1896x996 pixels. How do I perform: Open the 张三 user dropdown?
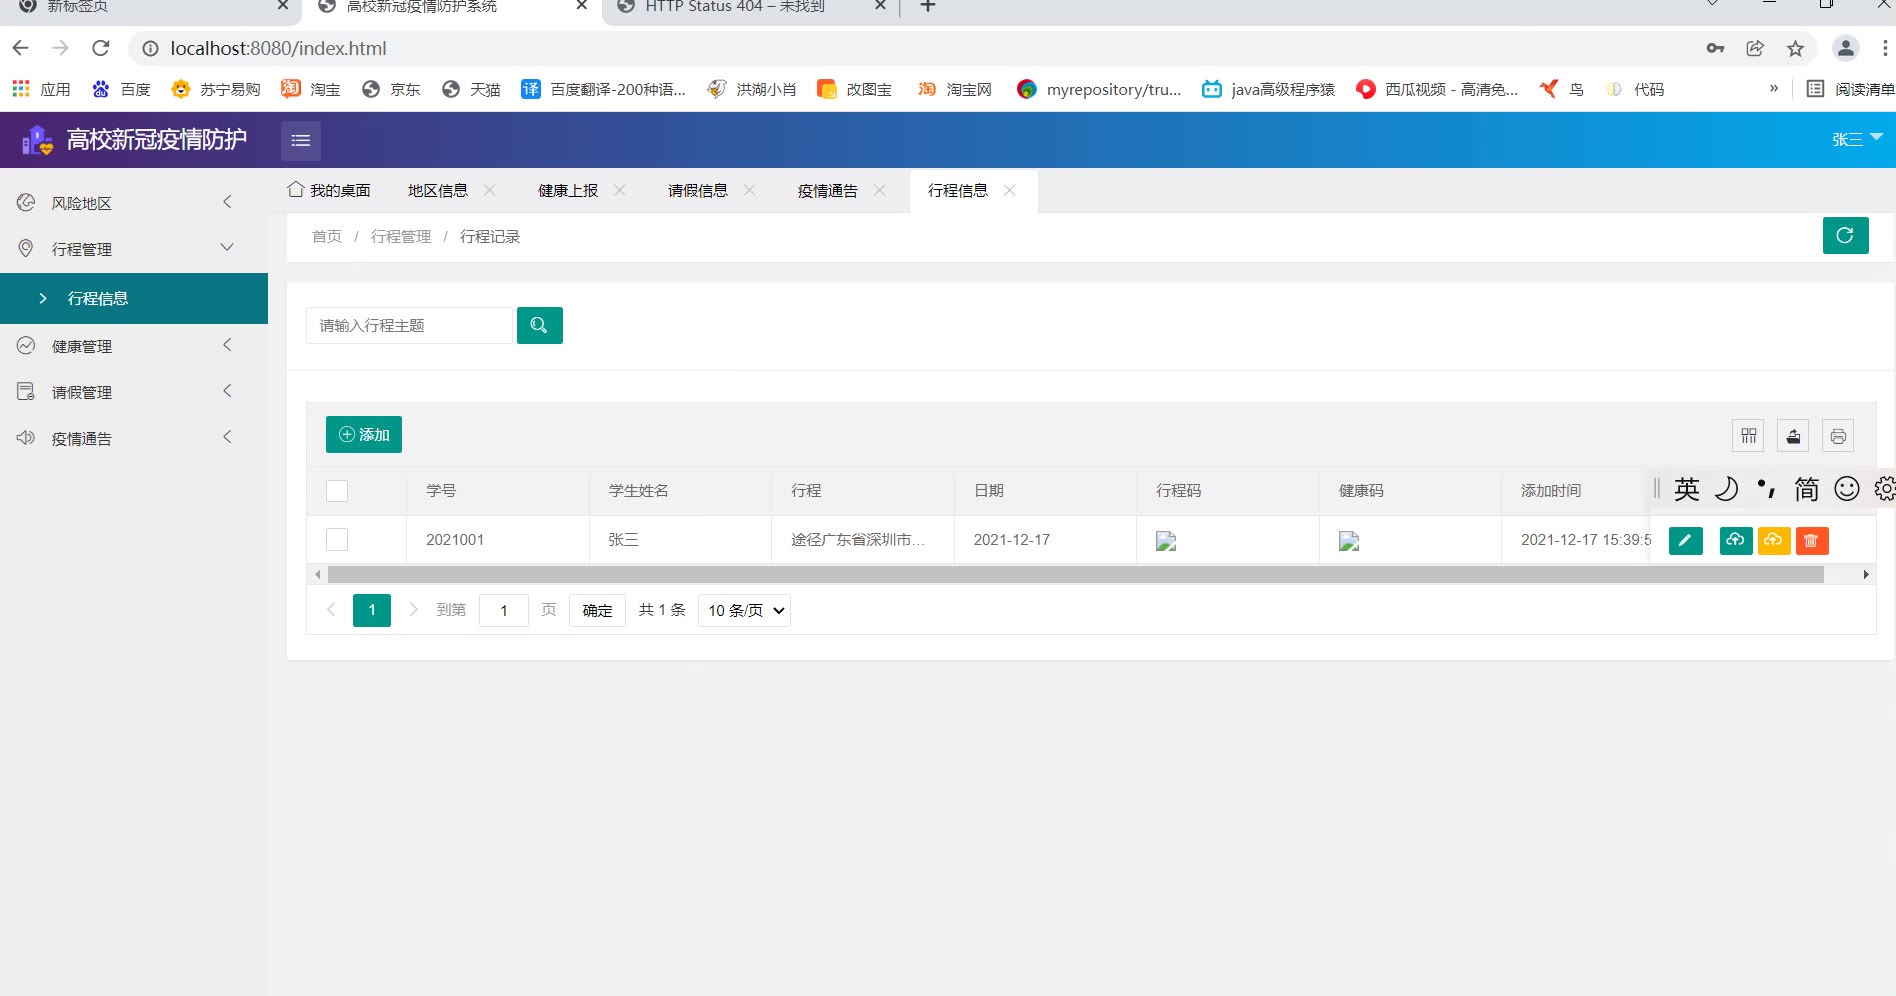[x=1857, y=140]
